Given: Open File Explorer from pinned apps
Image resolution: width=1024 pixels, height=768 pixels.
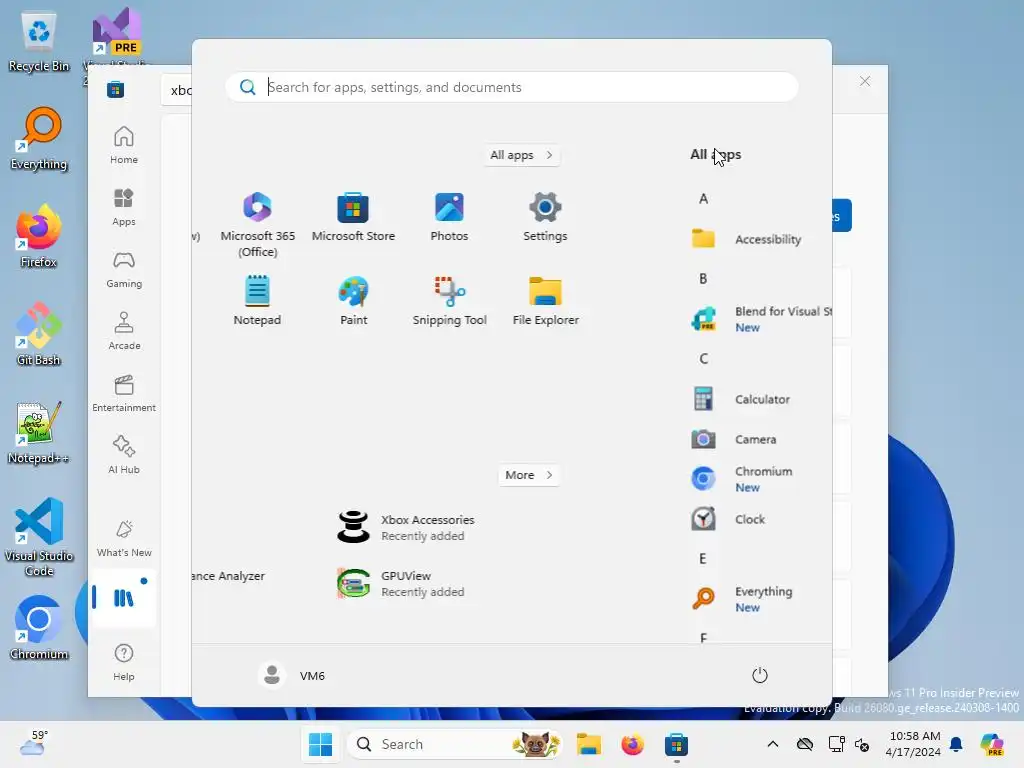Looking at the screenshot, I should click(545, 300).
